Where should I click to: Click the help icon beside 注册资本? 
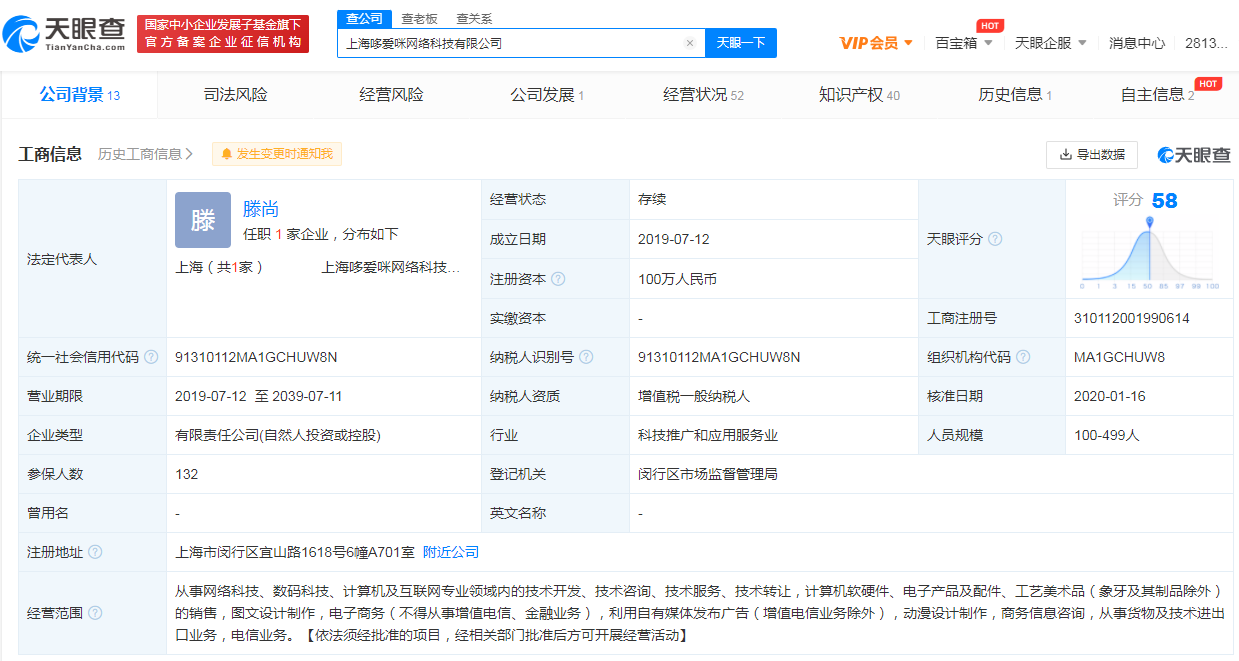(558, 279)
